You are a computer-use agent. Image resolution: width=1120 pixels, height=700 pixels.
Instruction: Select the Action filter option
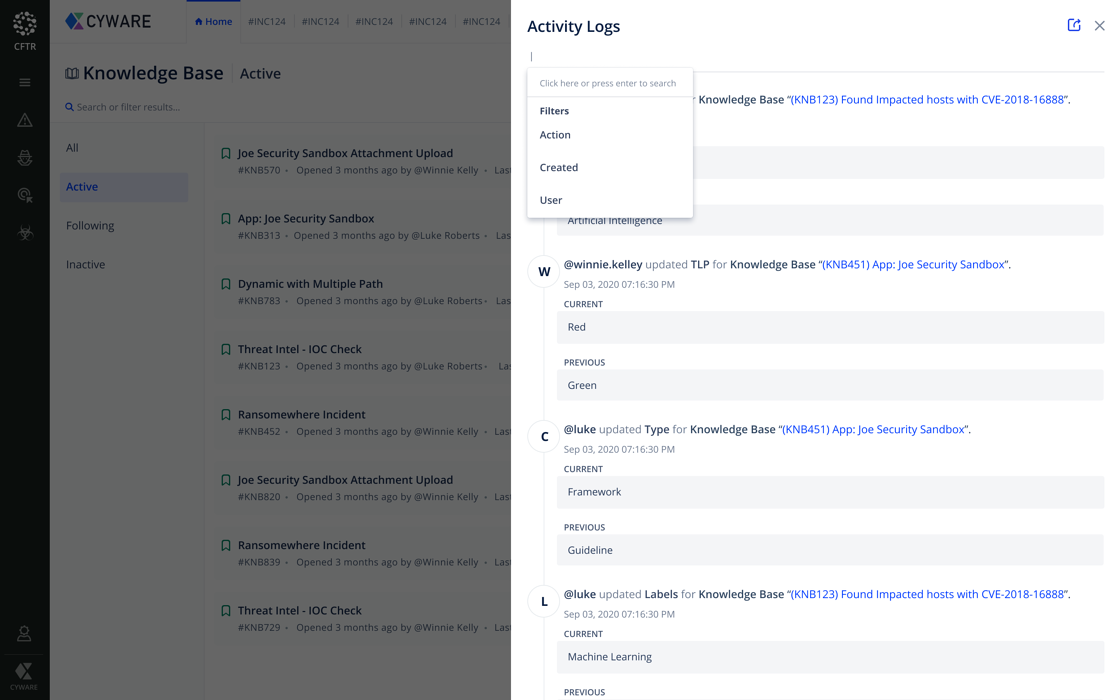pos(555,135)
